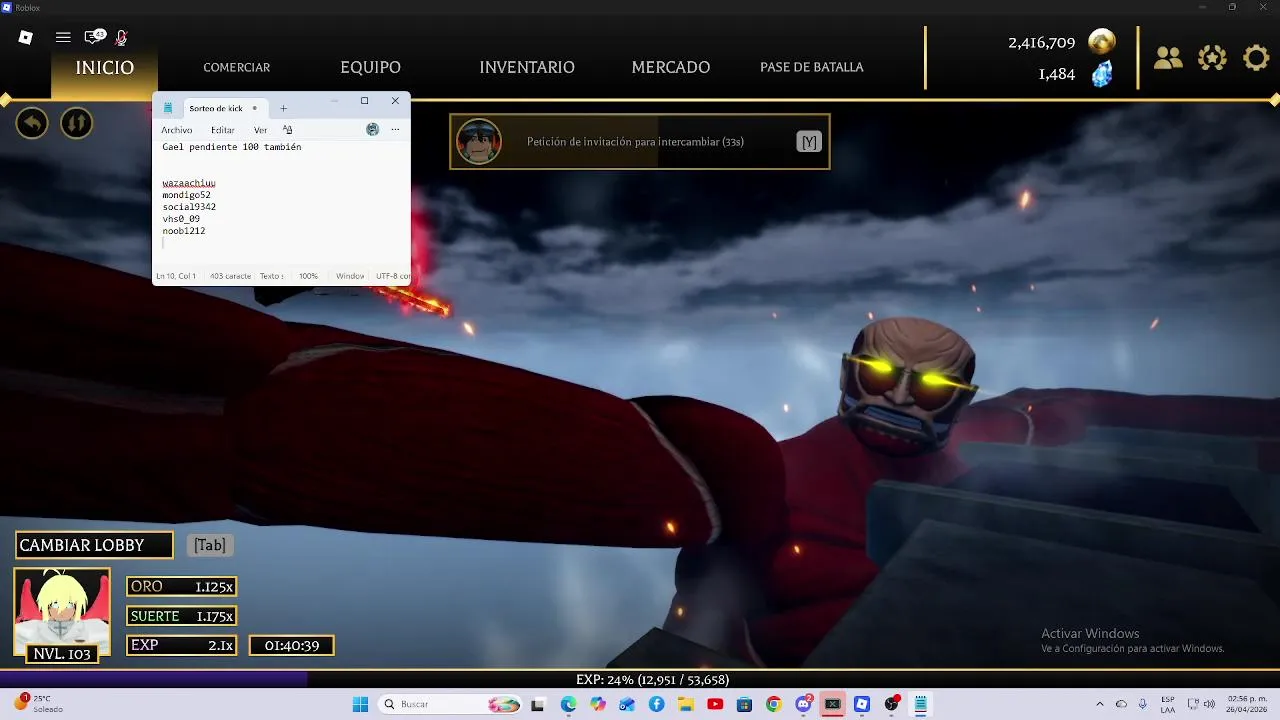Click the social9342 line in Notepad
Screen dimensions: 1280x720
(x=189, y=207)
